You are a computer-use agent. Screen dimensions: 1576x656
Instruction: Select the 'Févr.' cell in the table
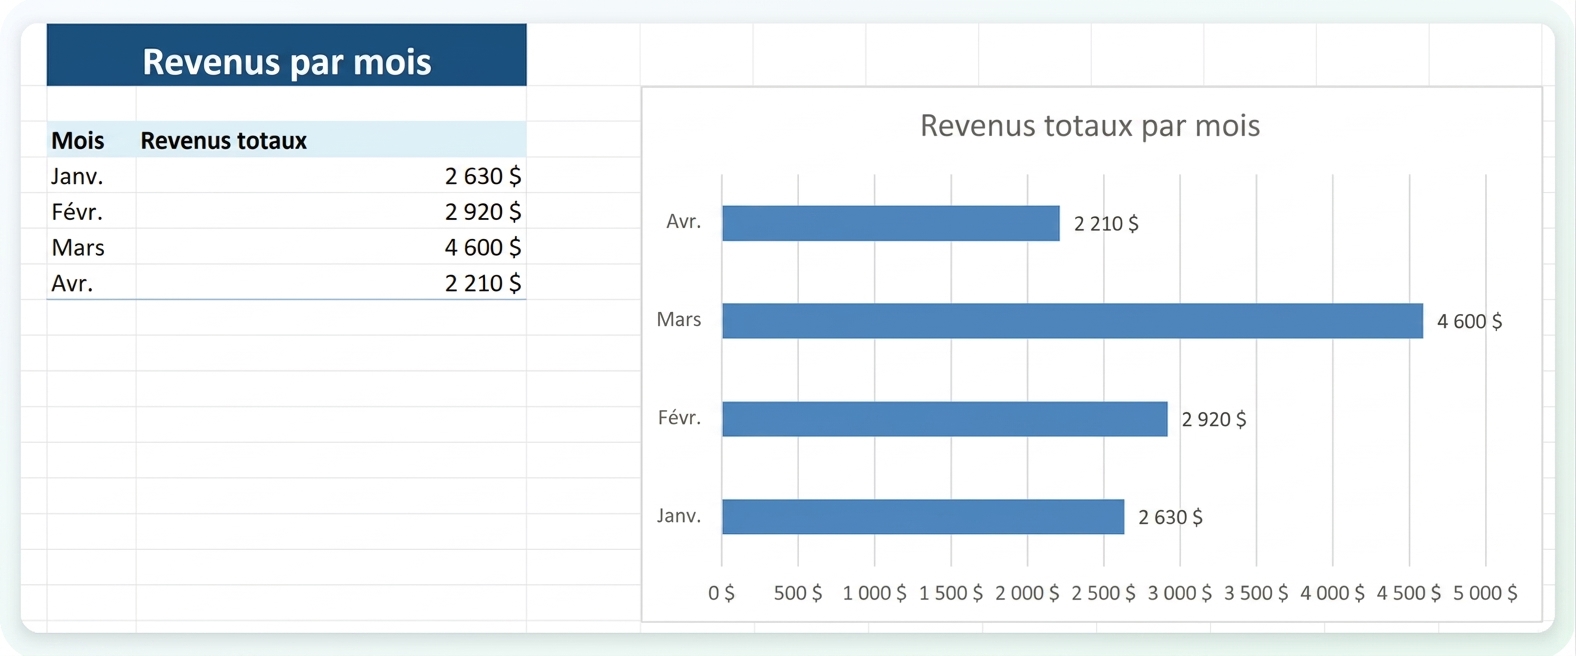tap(91, 211)
